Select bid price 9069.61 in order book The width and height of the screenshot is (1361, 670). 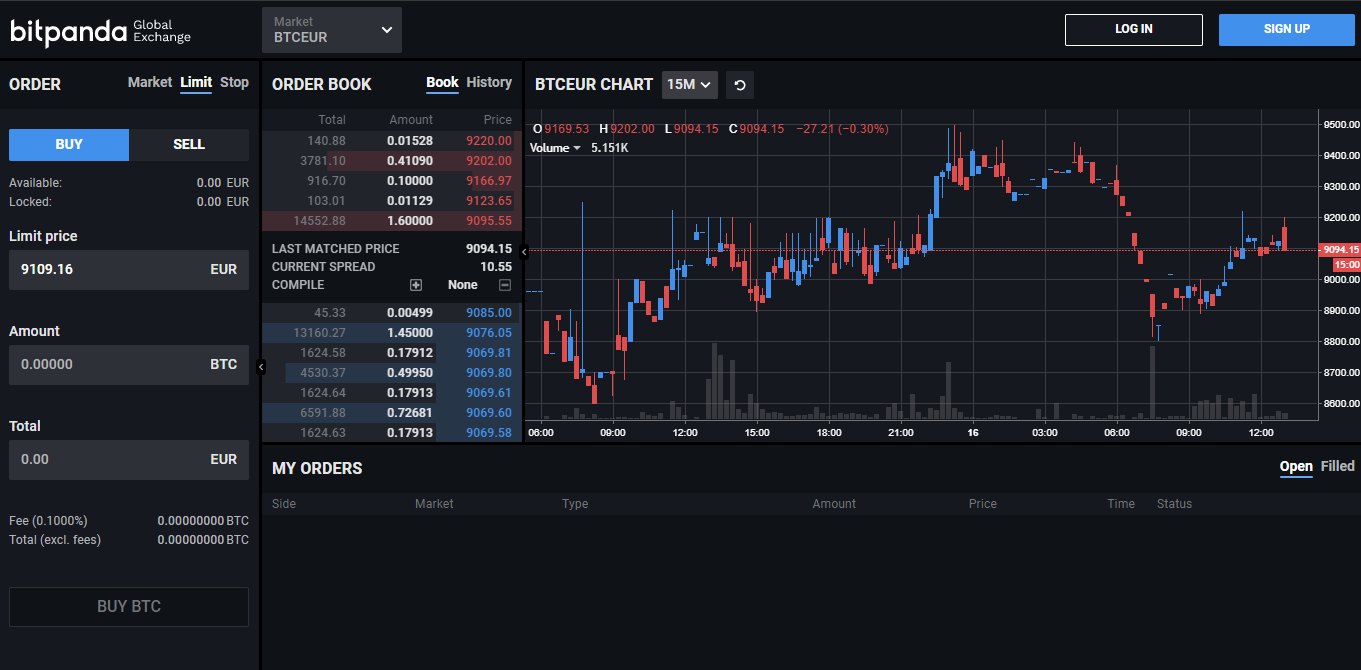point(489,393)
